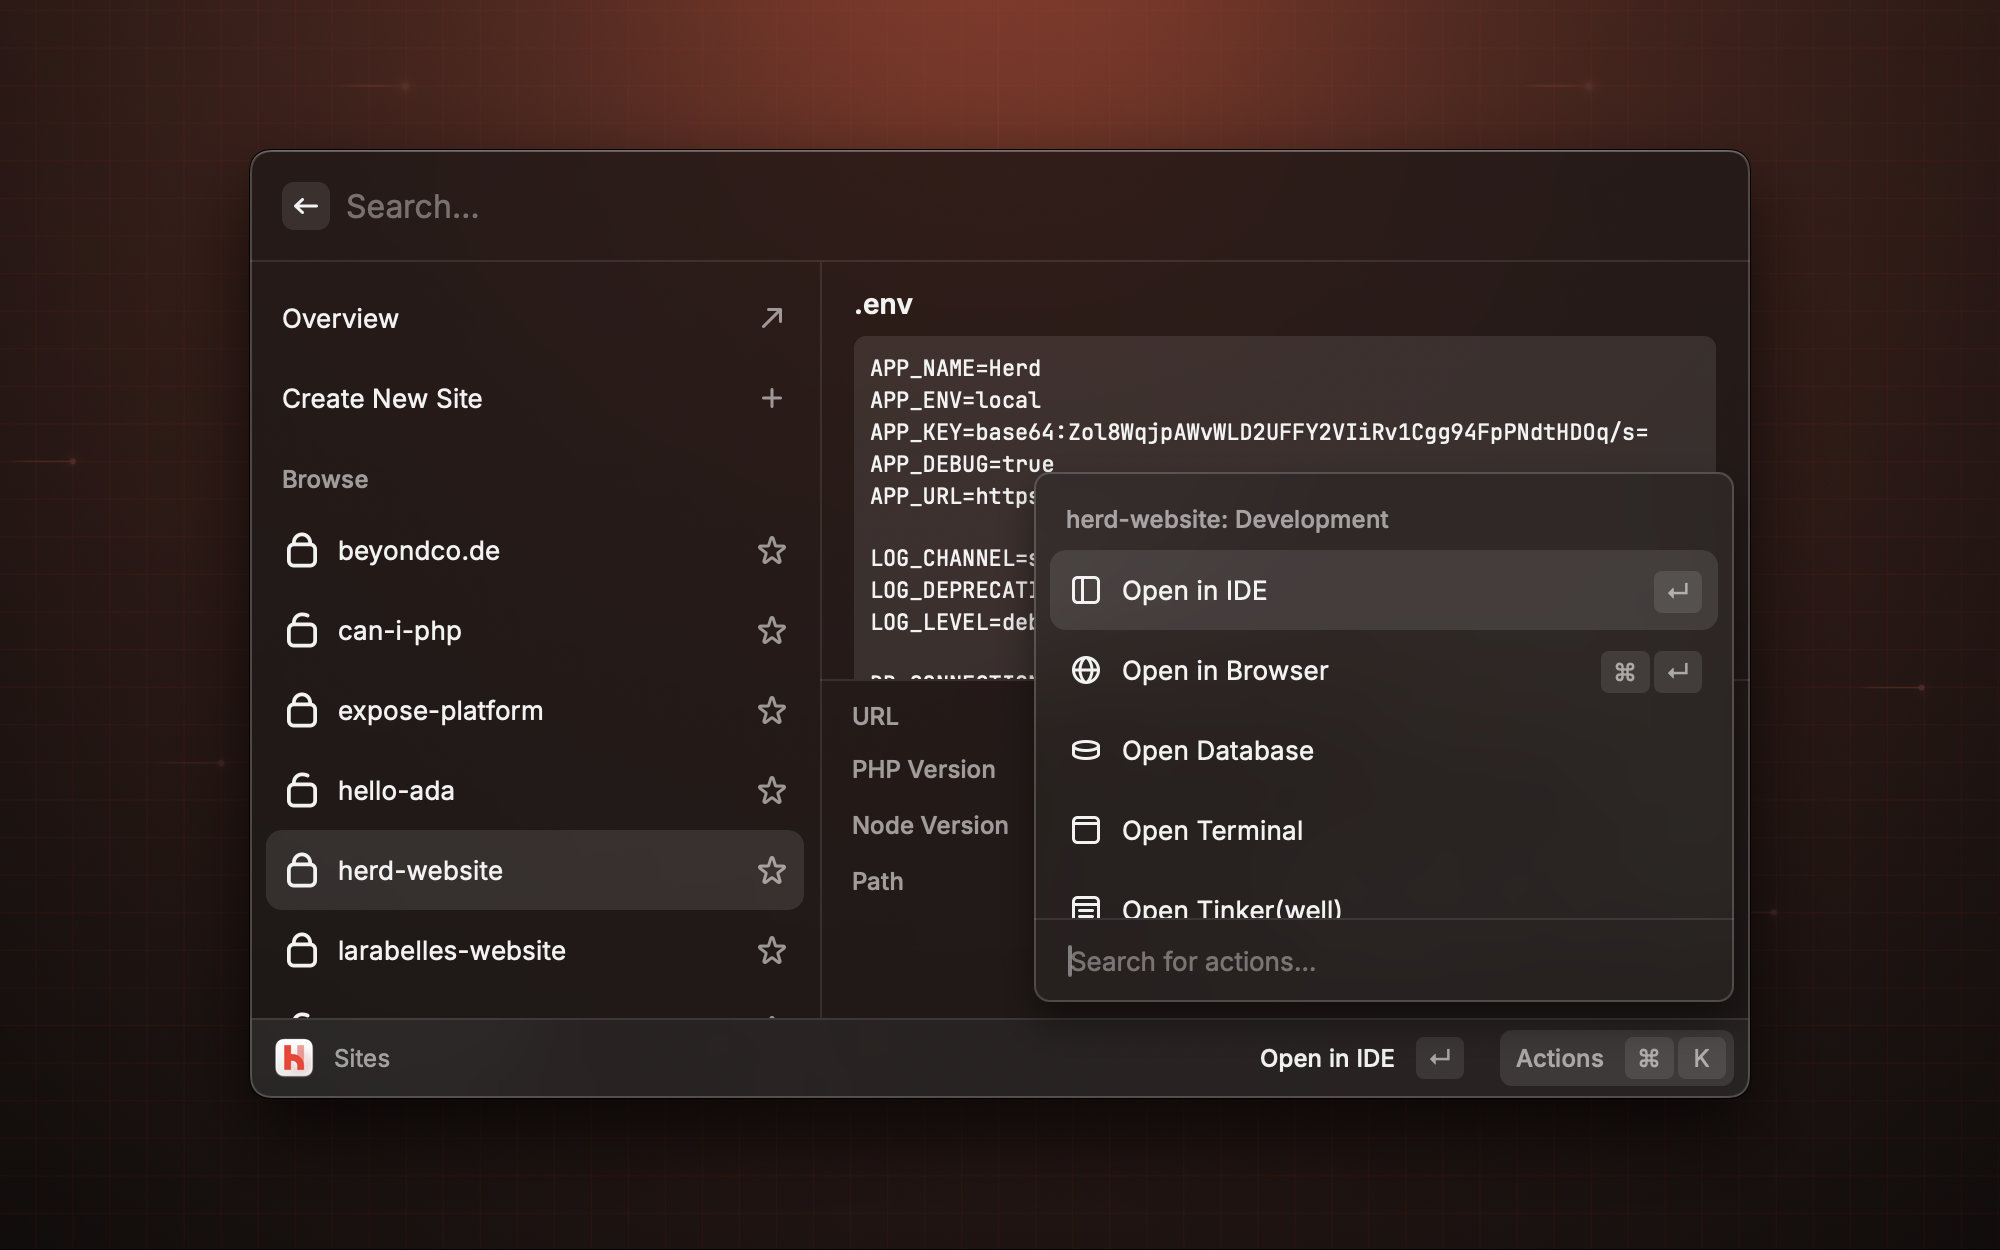Choose Open Database action
This screenshot has width=2000, height=1250.
[1383, 750]
